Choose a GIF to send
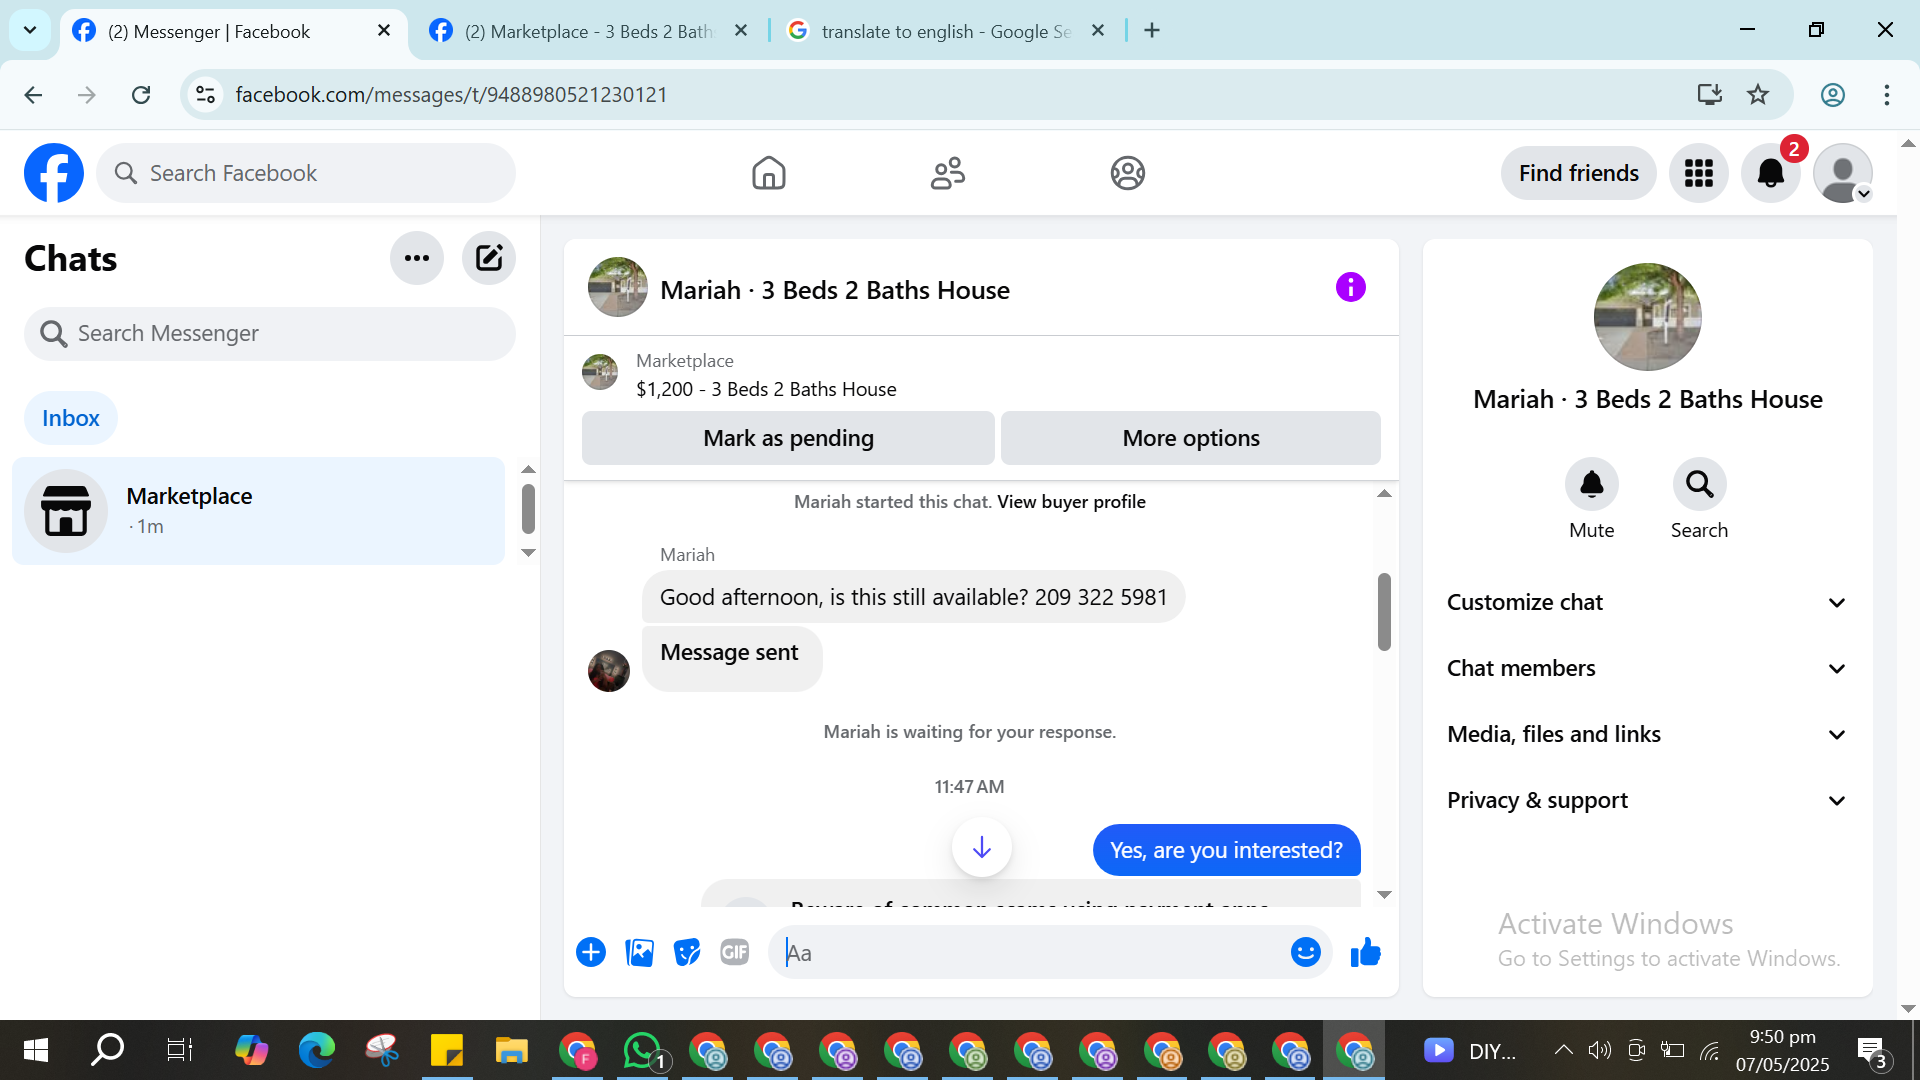 (735, 953)
